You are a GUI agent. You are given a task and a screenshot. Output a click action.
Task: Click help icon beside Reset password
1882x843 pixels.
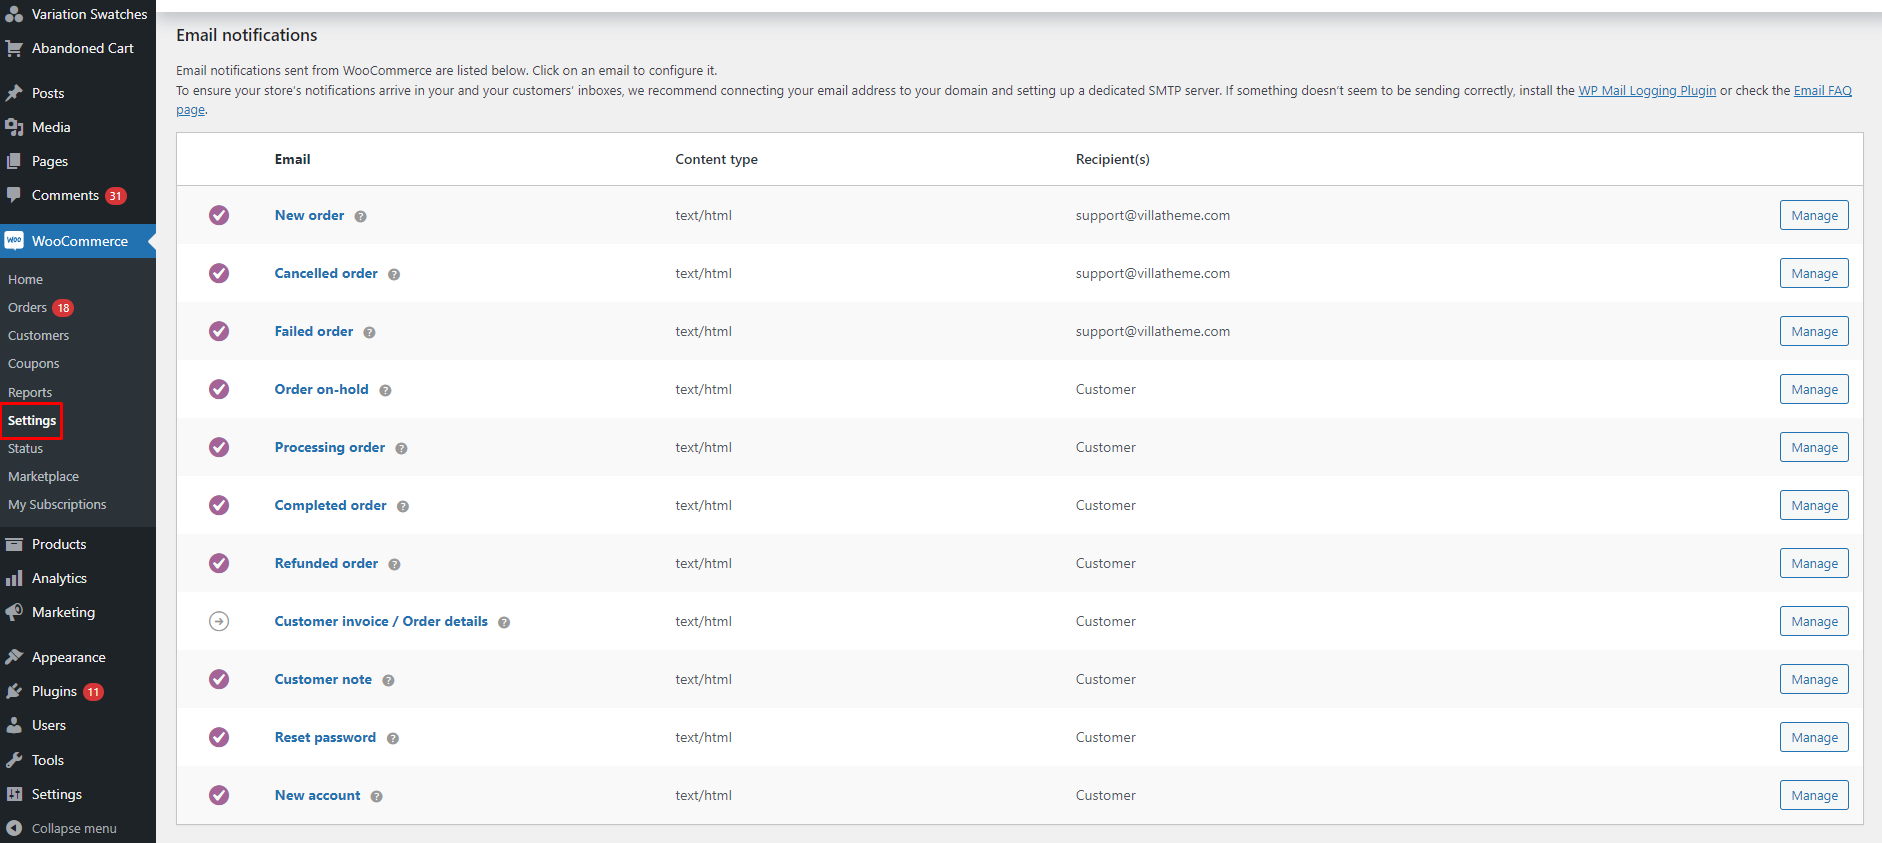[x=393, y=738]
